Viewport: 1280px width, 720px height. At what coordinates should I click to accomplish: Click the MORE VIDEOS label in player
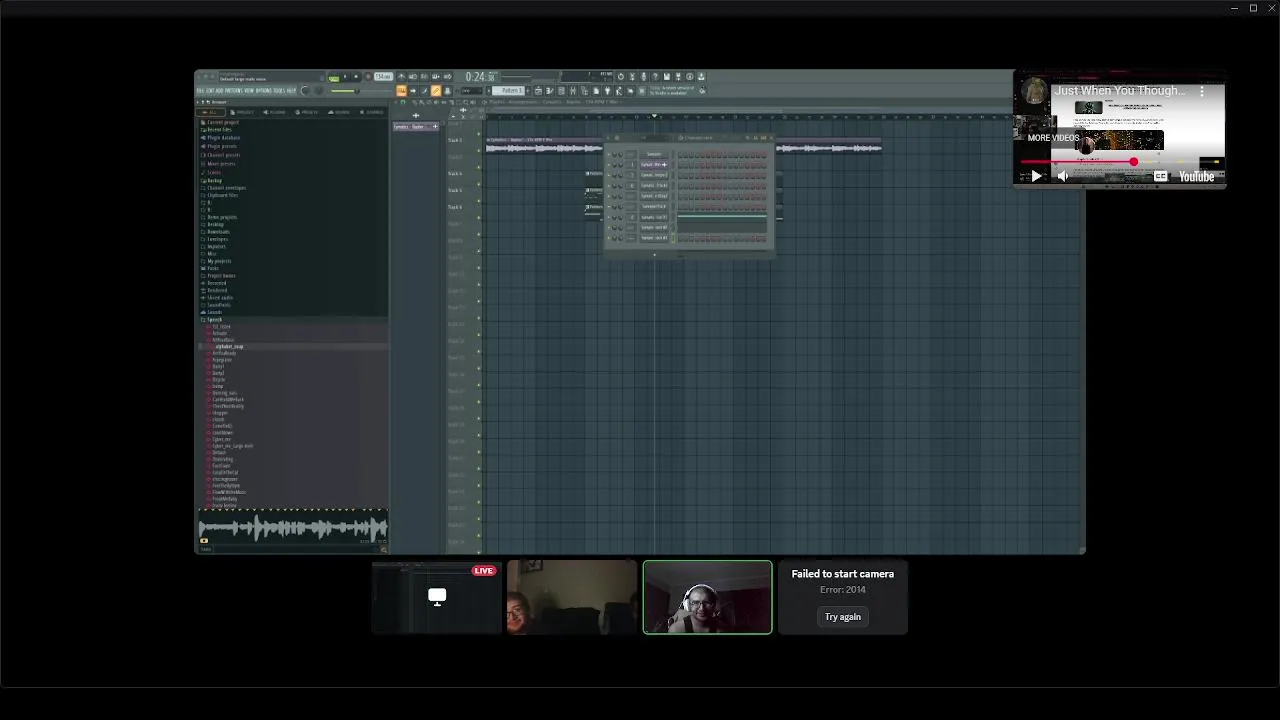point(1053,138)
